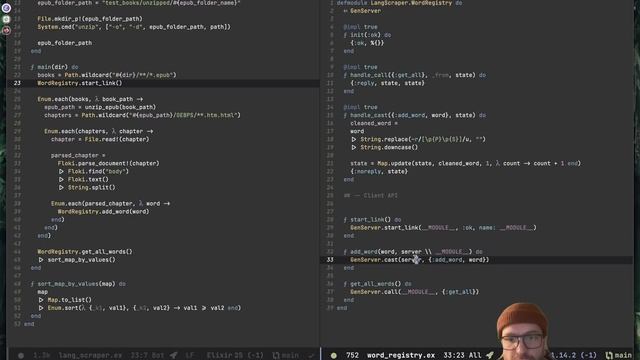
Task: Click '1.3k' size indicator in left modeline
Action: (42, 356)
